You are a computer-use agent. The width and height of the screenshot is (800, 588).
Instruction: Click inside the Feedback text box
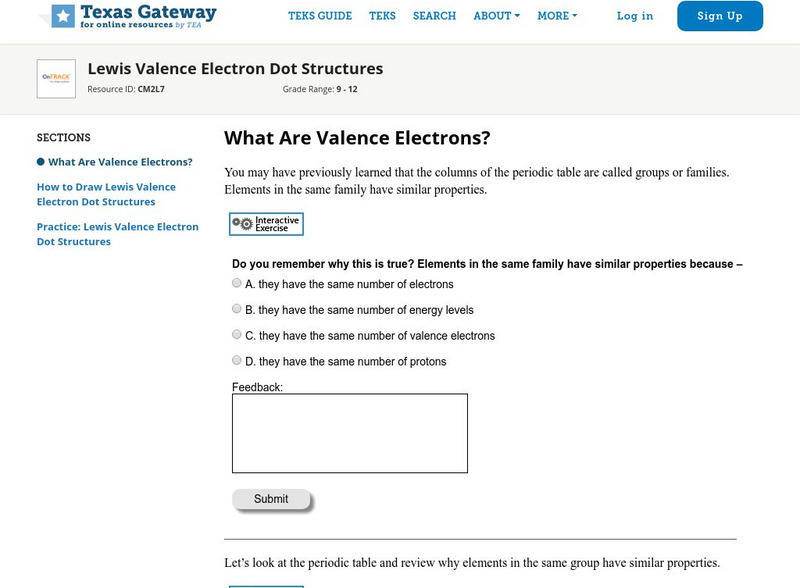[x=350, y=433]
